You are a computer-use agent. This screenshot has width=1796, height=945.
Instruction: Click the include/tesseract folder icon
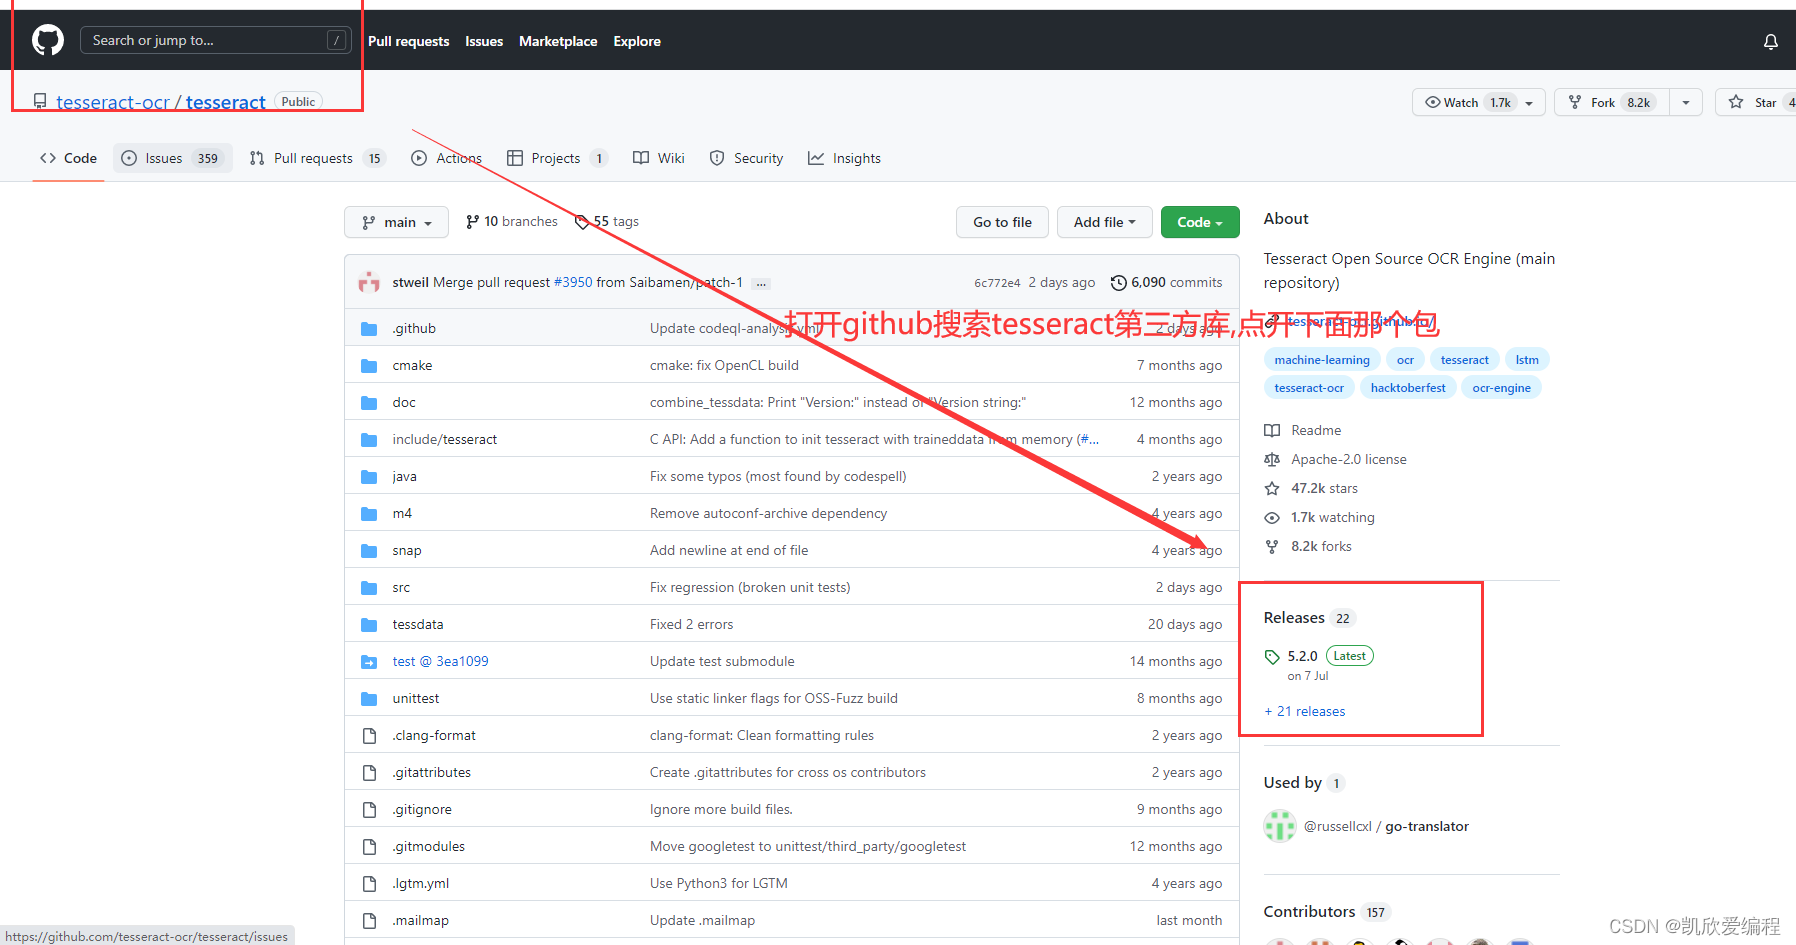point(369,440)
